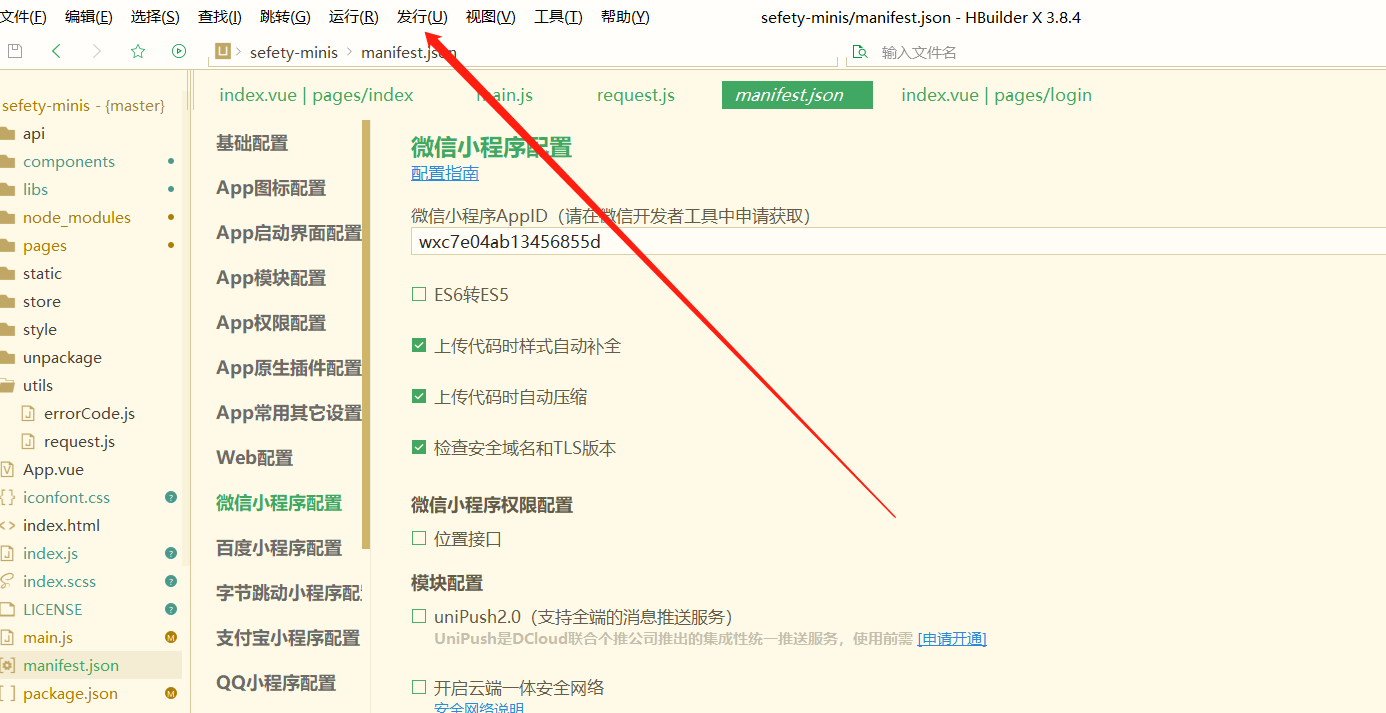Click the iconfont.css braces icon
This screenshot has width=1386, height=713.
coord(7,498)
